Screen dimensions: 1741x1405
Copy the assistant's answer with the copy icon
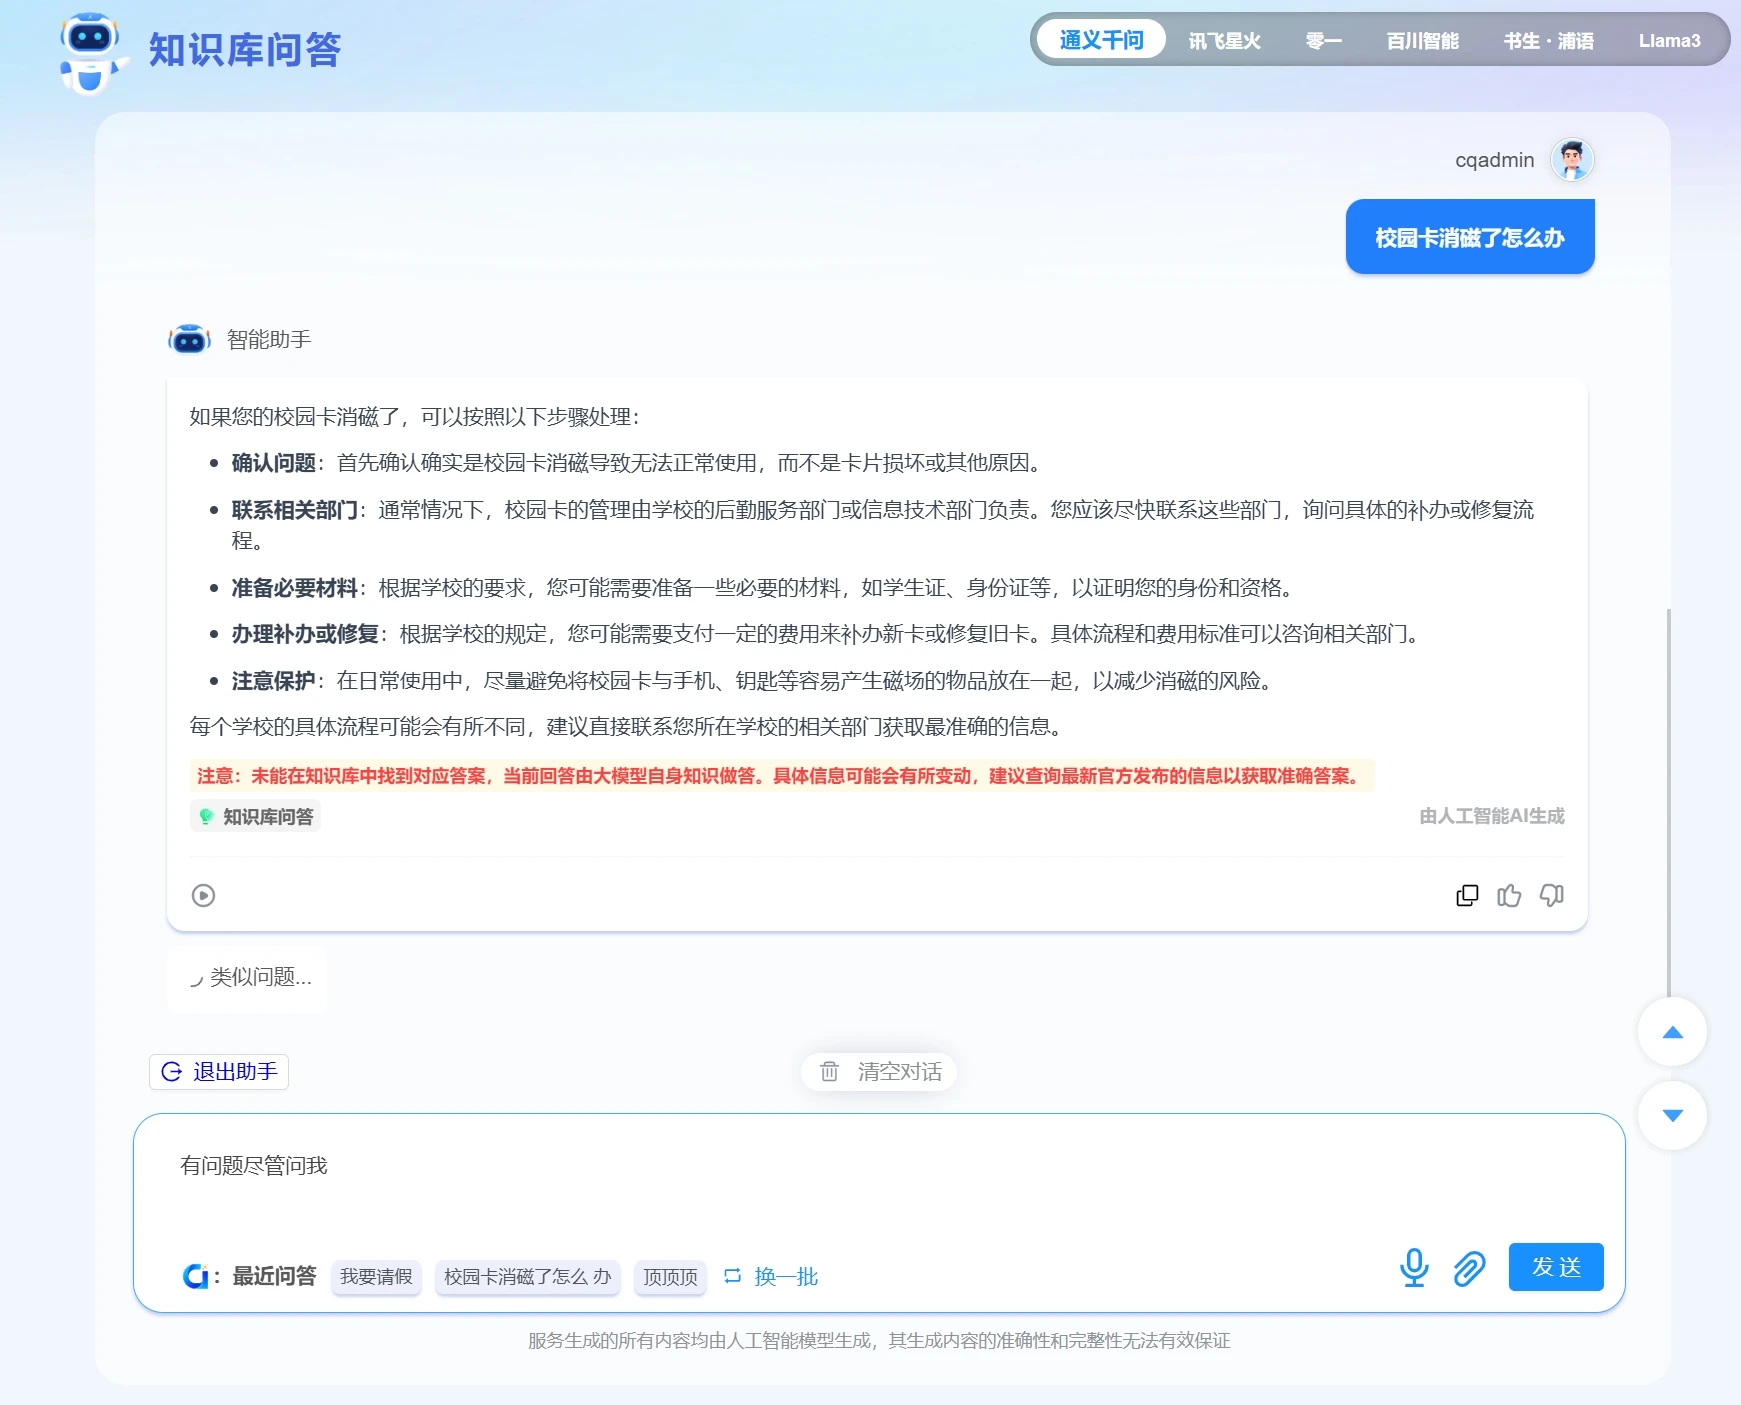[x=1467, y=895]
